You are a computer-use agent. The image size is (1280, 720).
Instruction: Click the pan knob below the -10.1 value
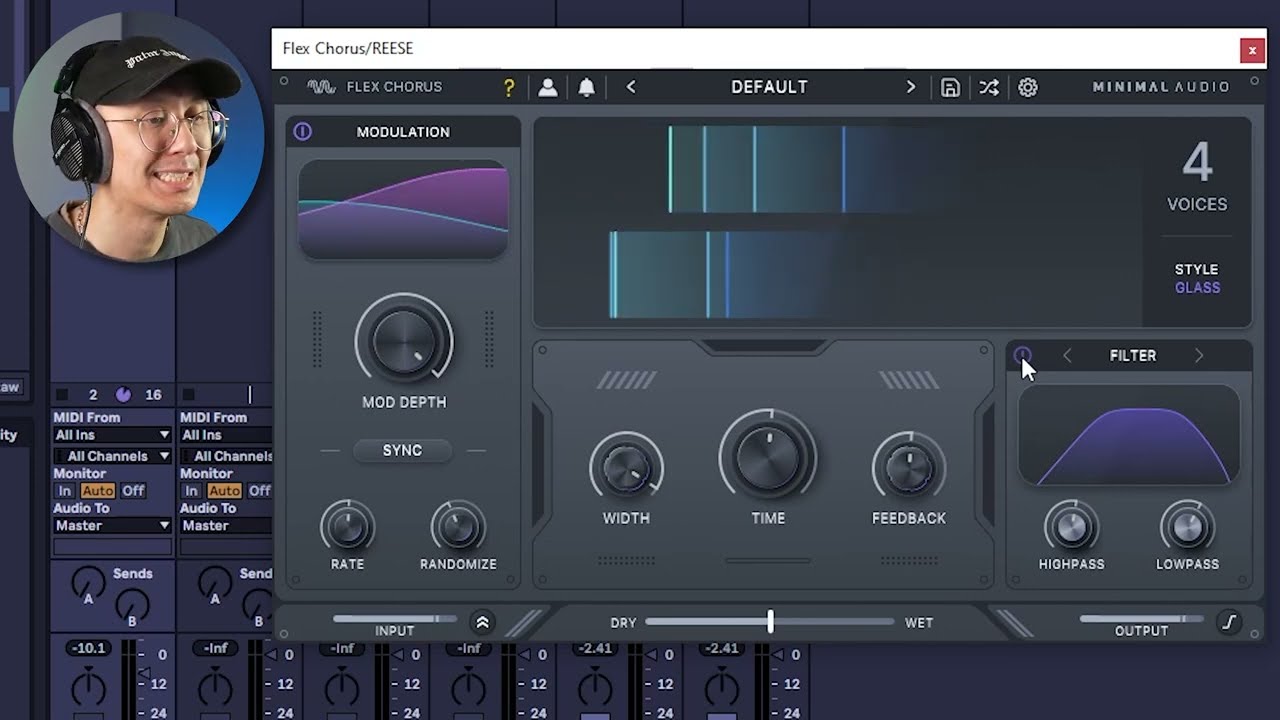click(89, 688)
